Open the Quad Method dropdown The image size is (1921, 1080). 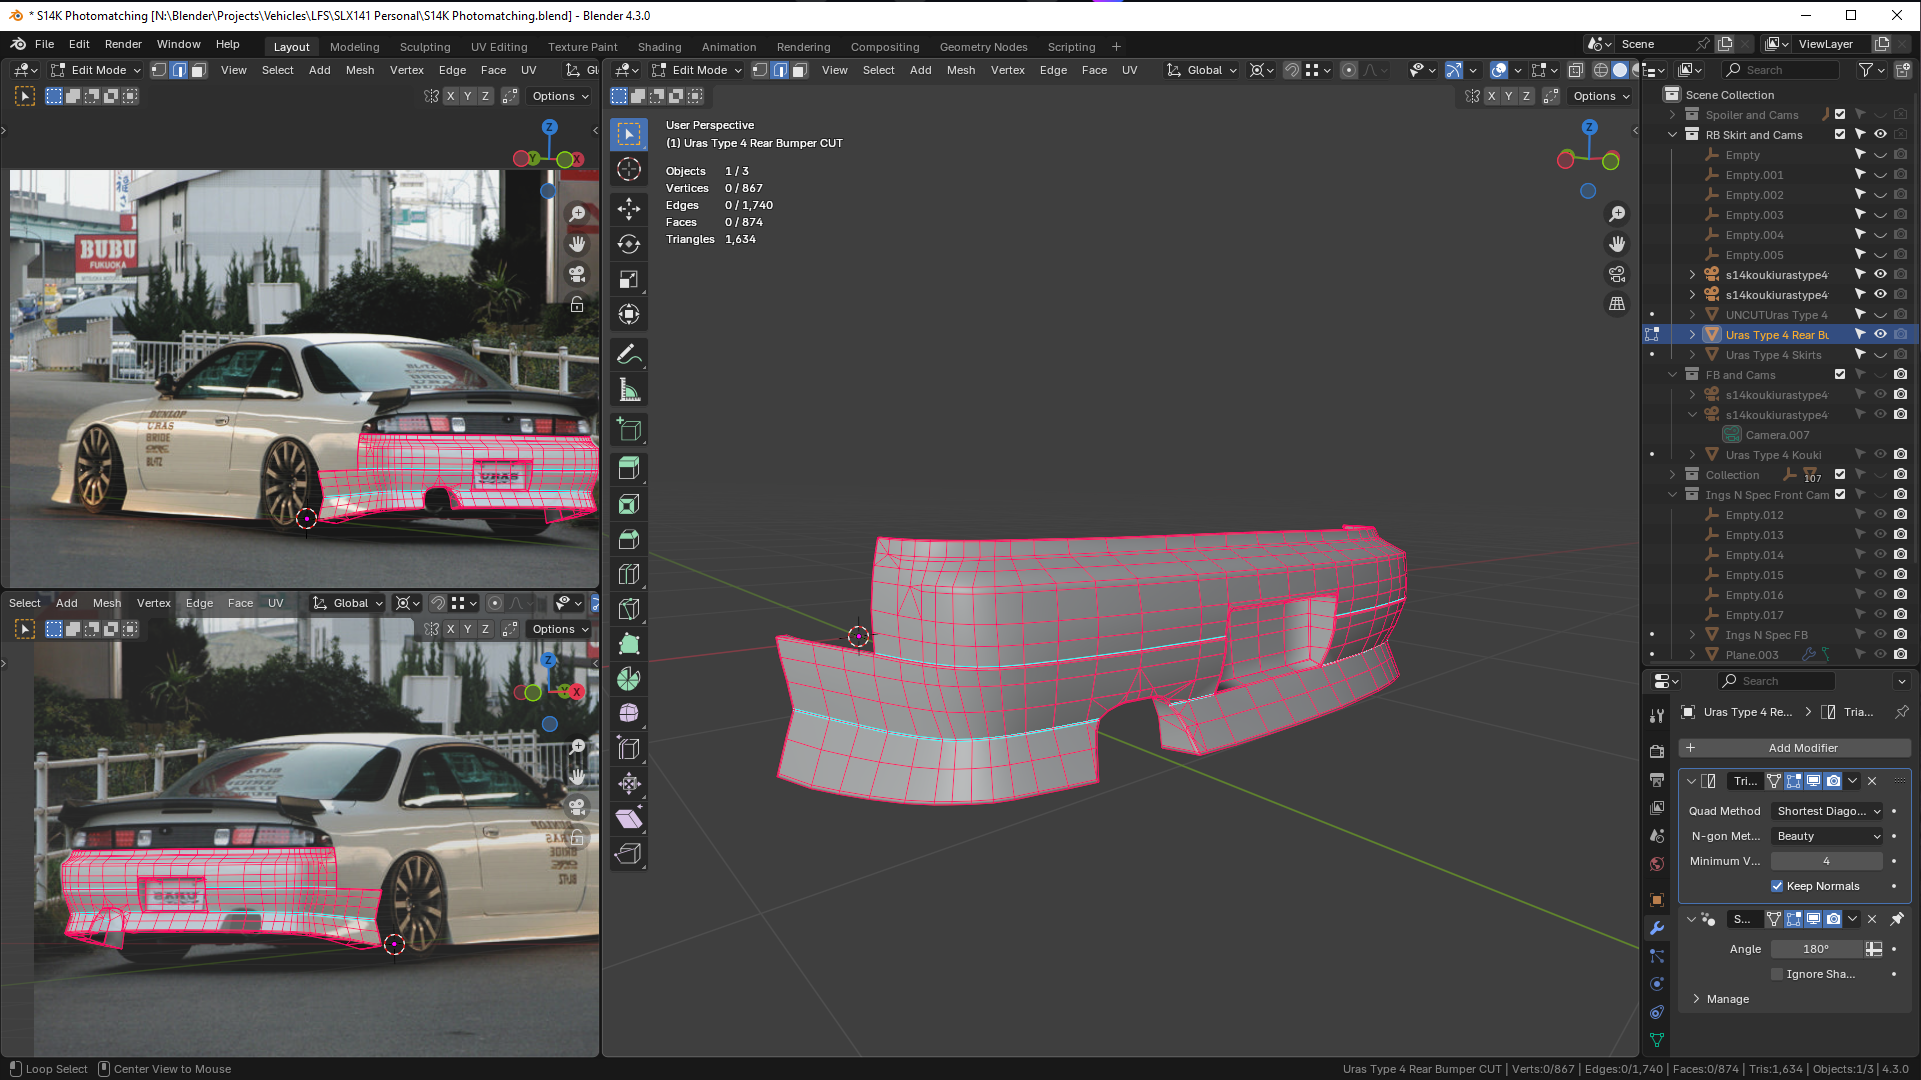[1828, 811]
